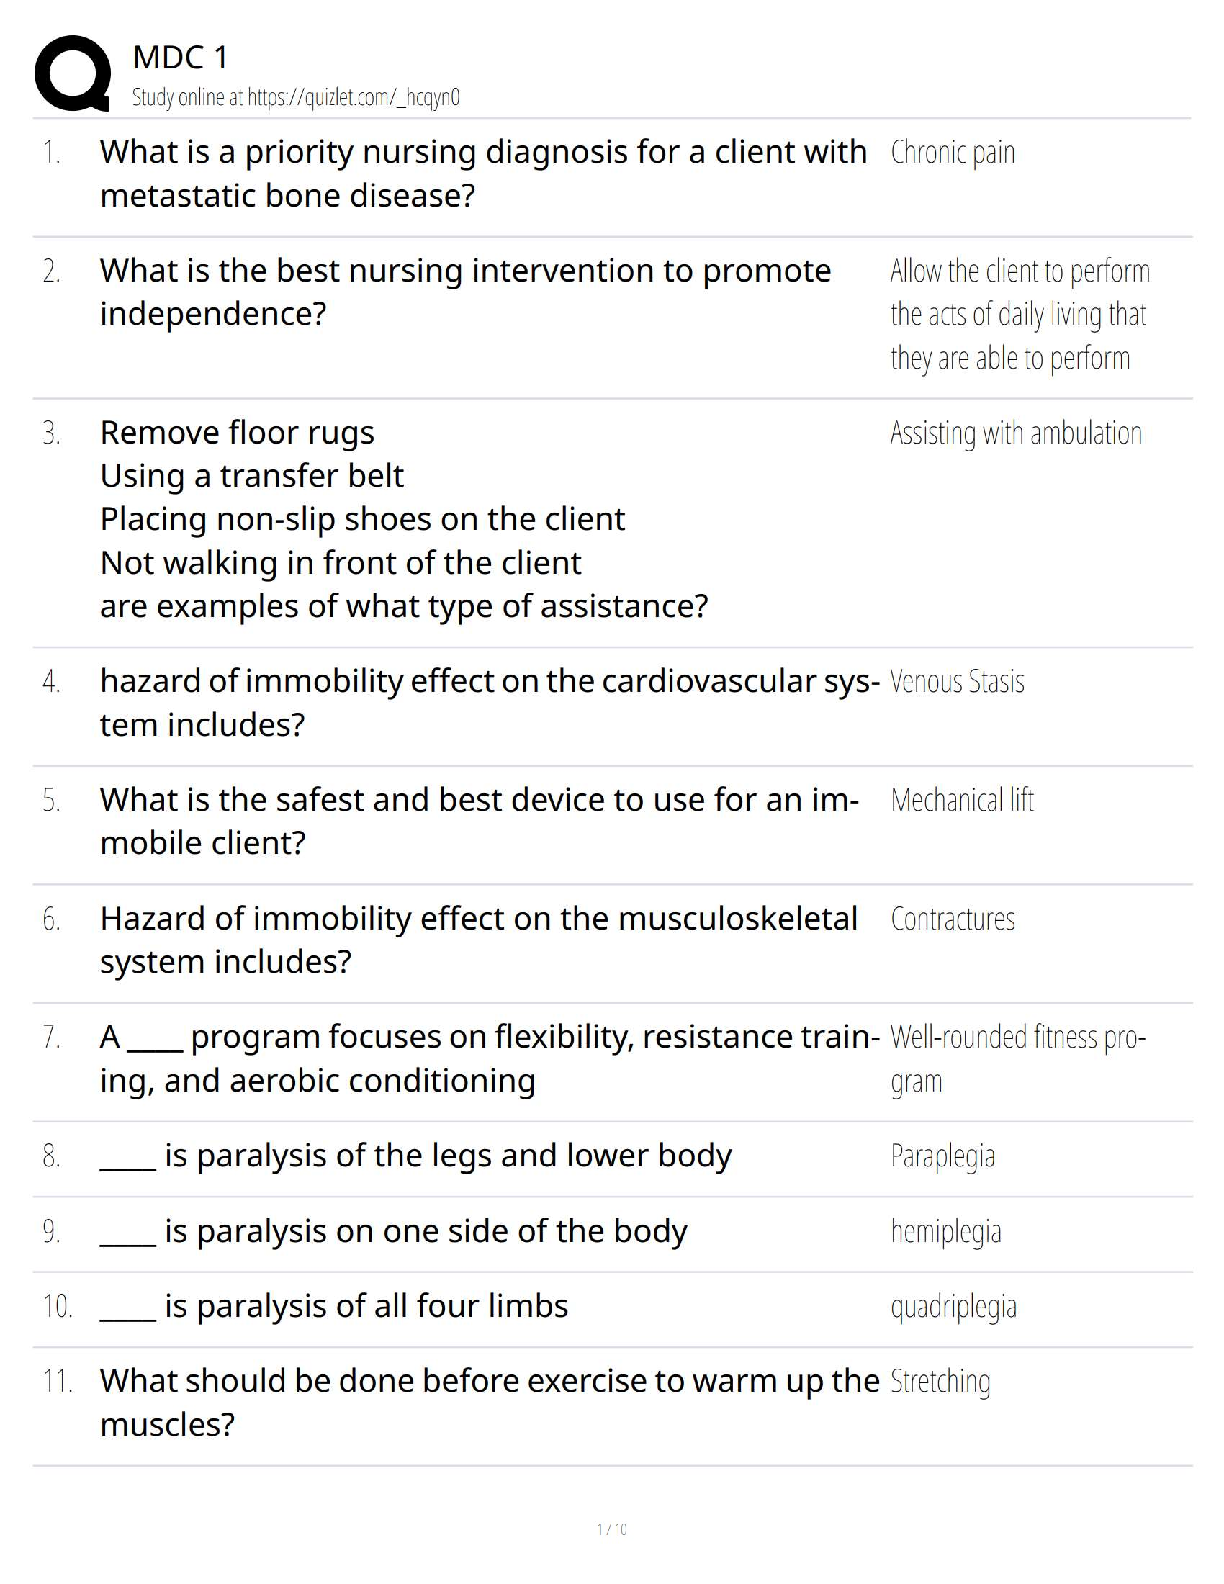Click the Quizlet Q logo
1224x1584 pixels.
(72, 73)
